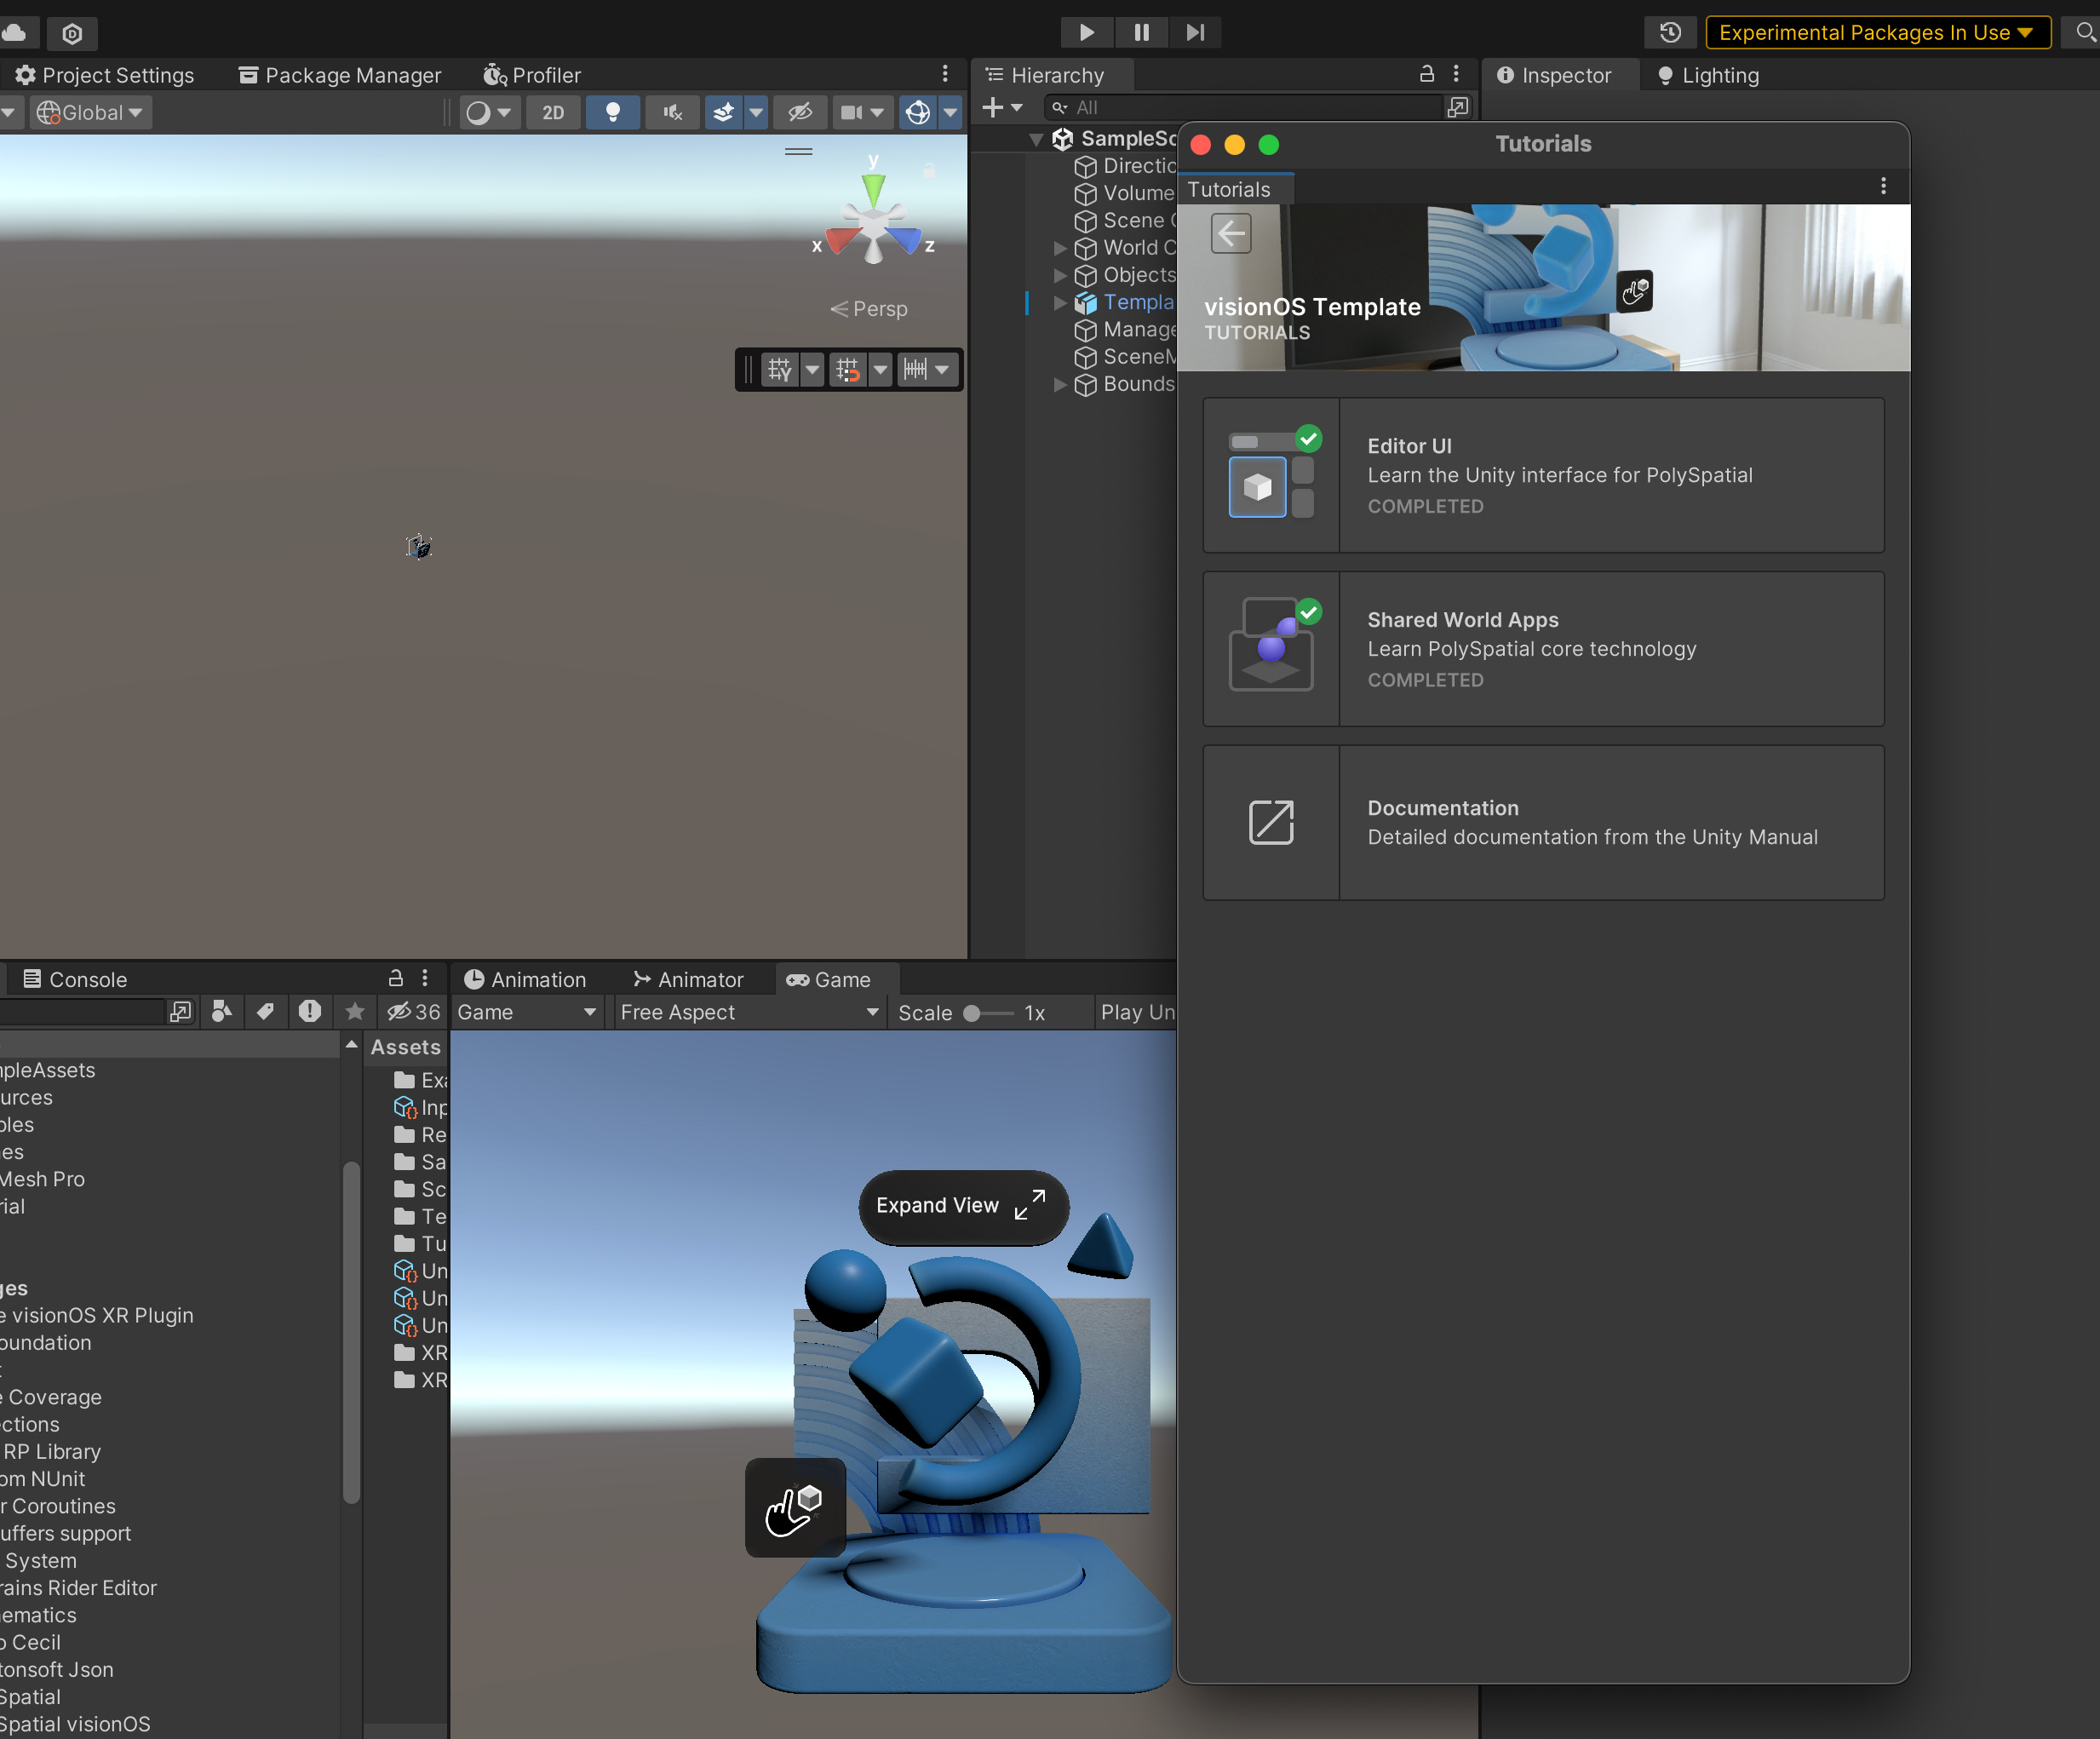Viewport: 2100px width, 1739px height.
Task: Click the Pause button in the toolbar
Action: coord(1141,32)
